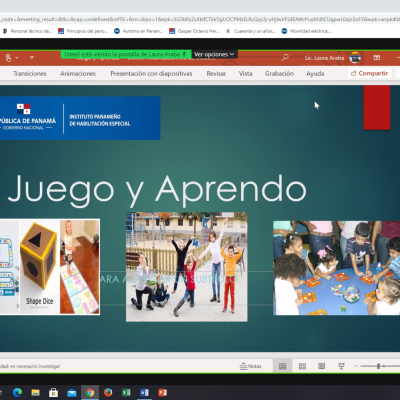Open the Grabación ribbon tab

[x=279, y=73]
